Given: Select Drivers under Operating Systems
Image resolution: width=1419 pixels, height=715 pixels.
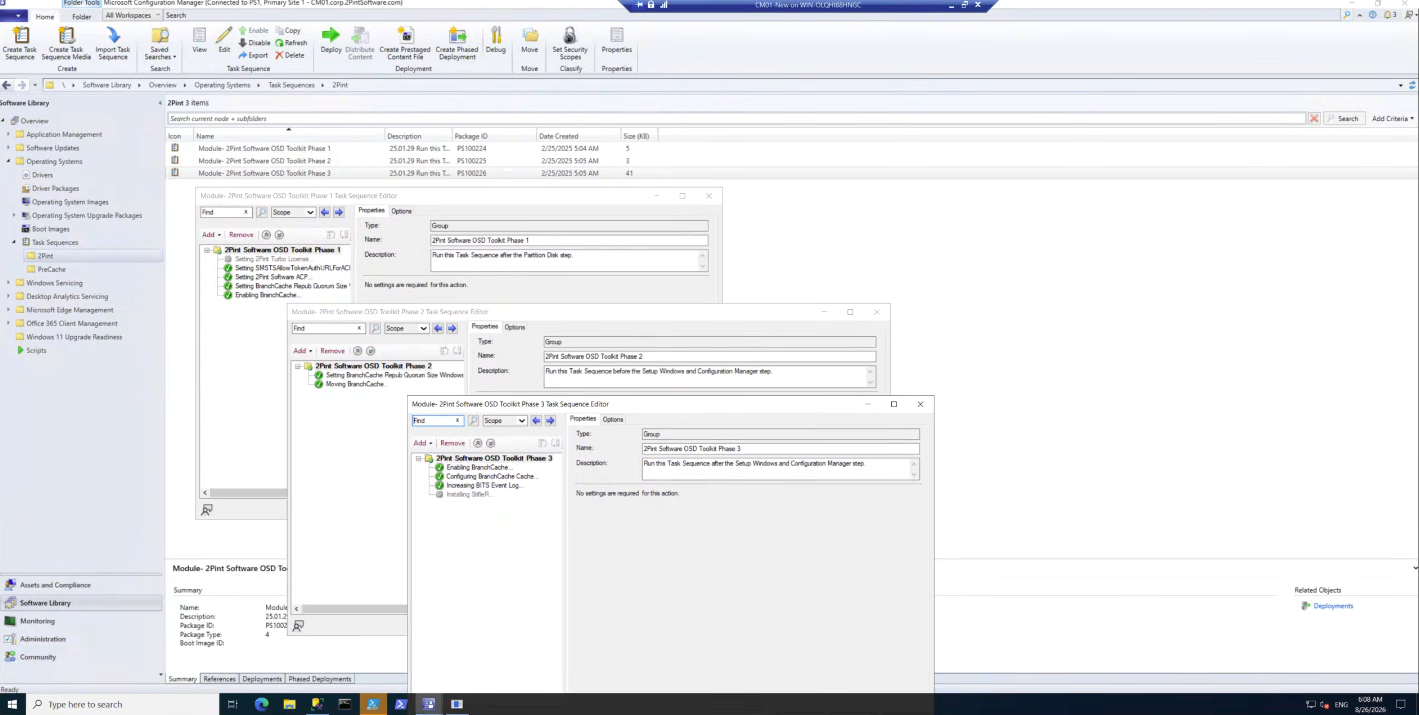Looking at the screenshot, I should 42,175.
